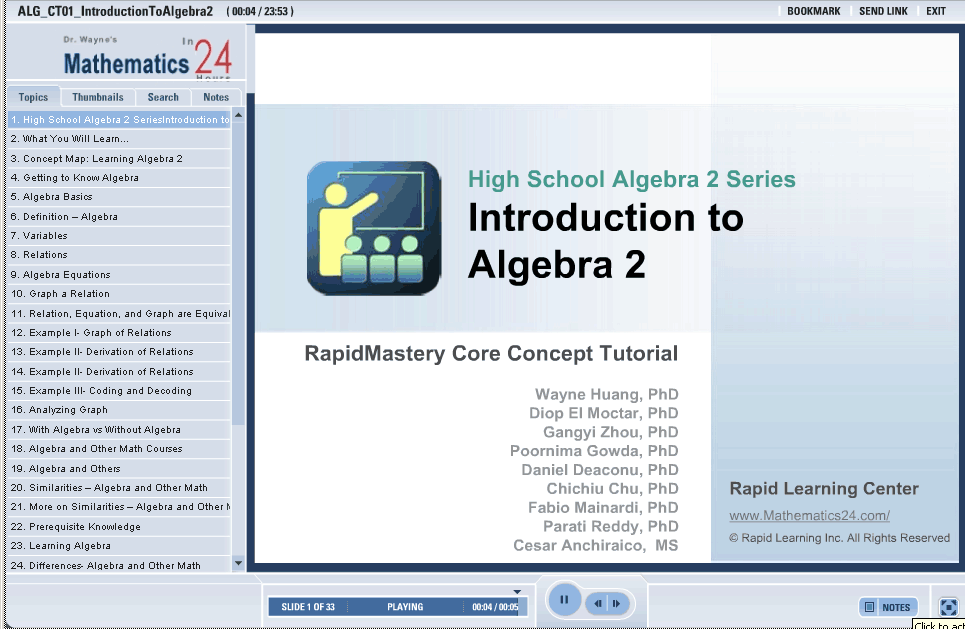This screenshot has width=965, height=629.
Task: Open the Notes panel via NOTES button
Action: click(888, 606)
